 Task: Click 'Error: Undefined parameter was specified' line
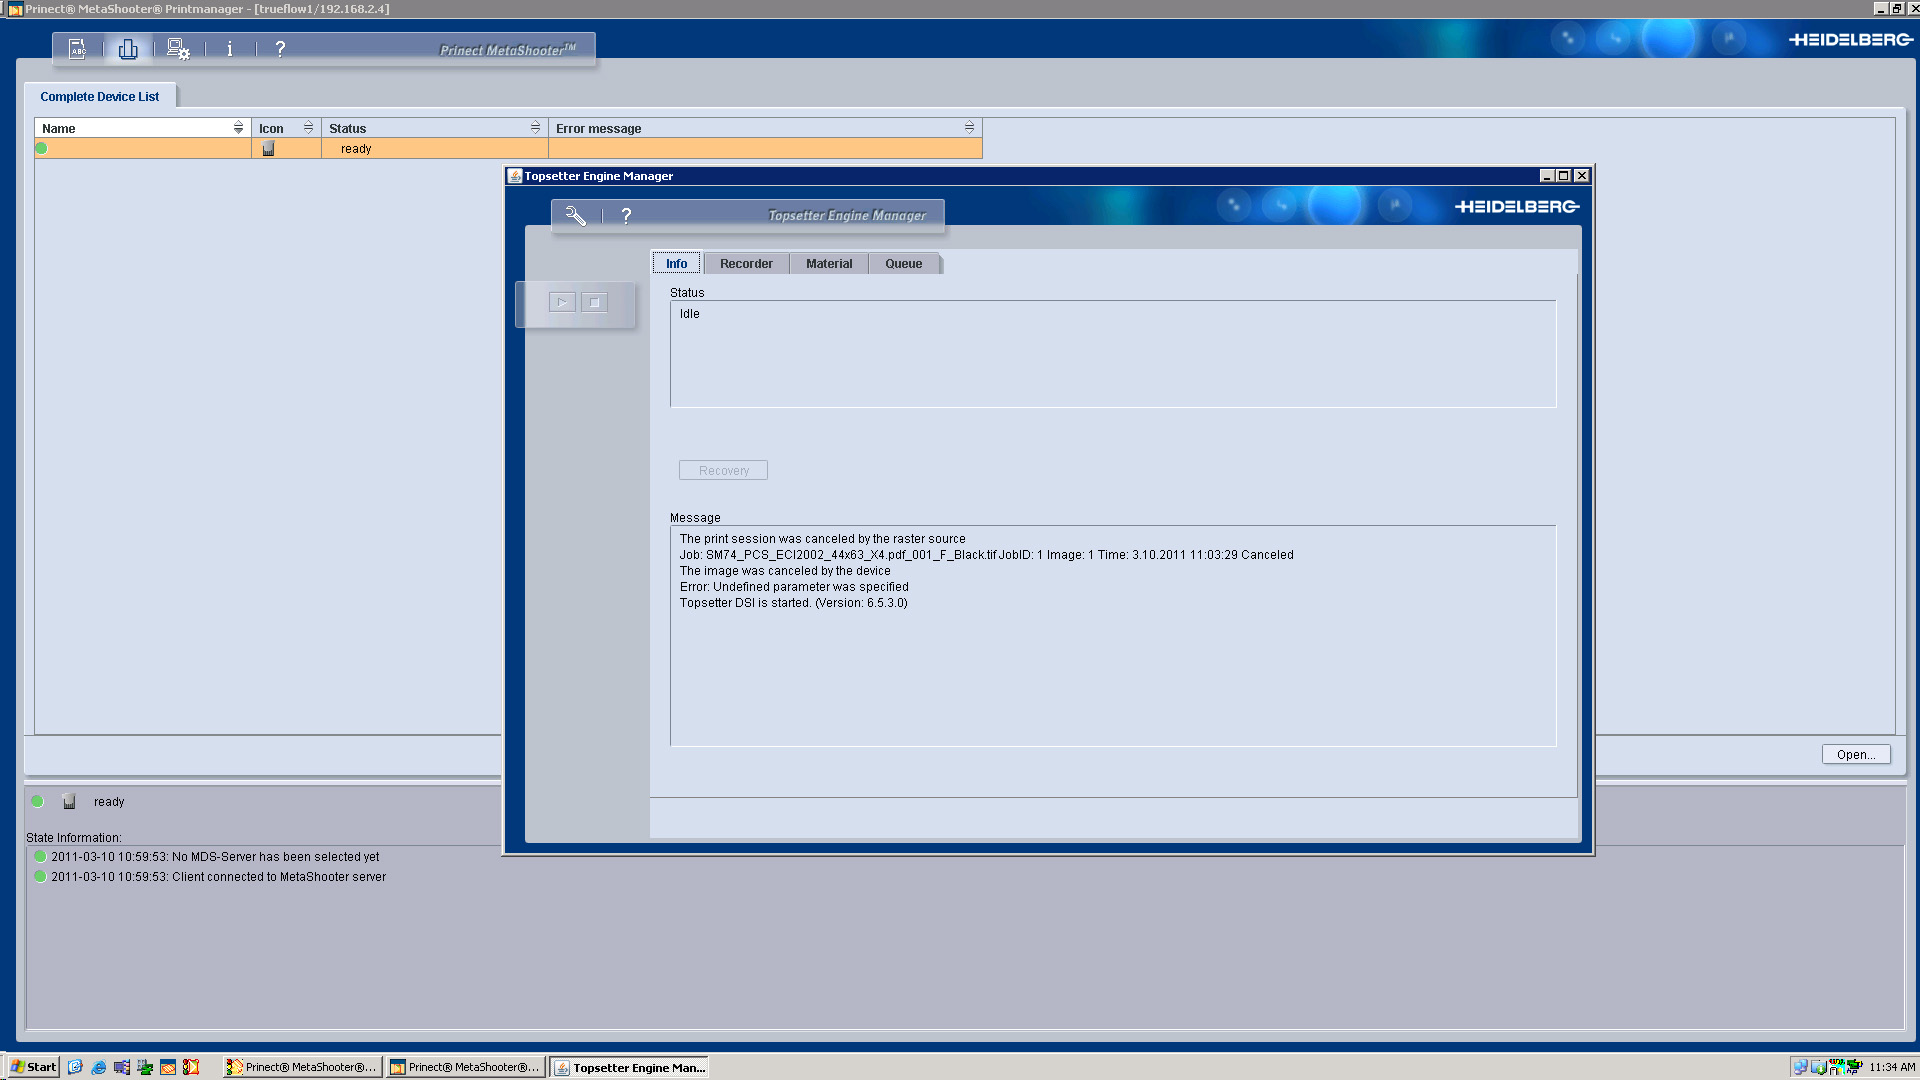pos(794,586)
